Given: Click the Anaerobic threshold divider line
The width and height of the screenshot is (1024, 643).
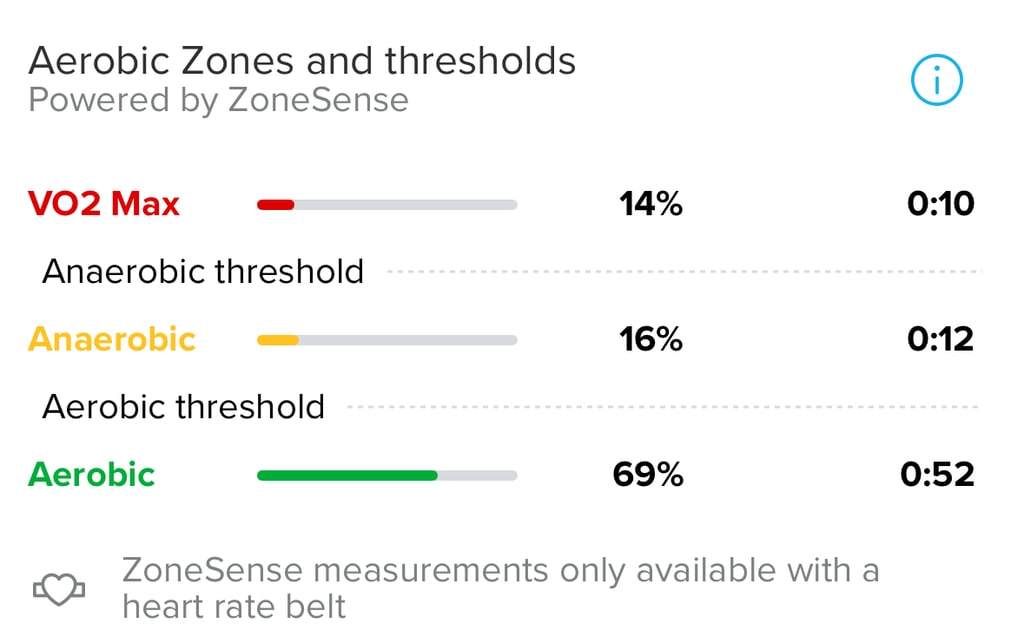Looking at the screenshot, I should pyautogui.click(x=690, y=270).
